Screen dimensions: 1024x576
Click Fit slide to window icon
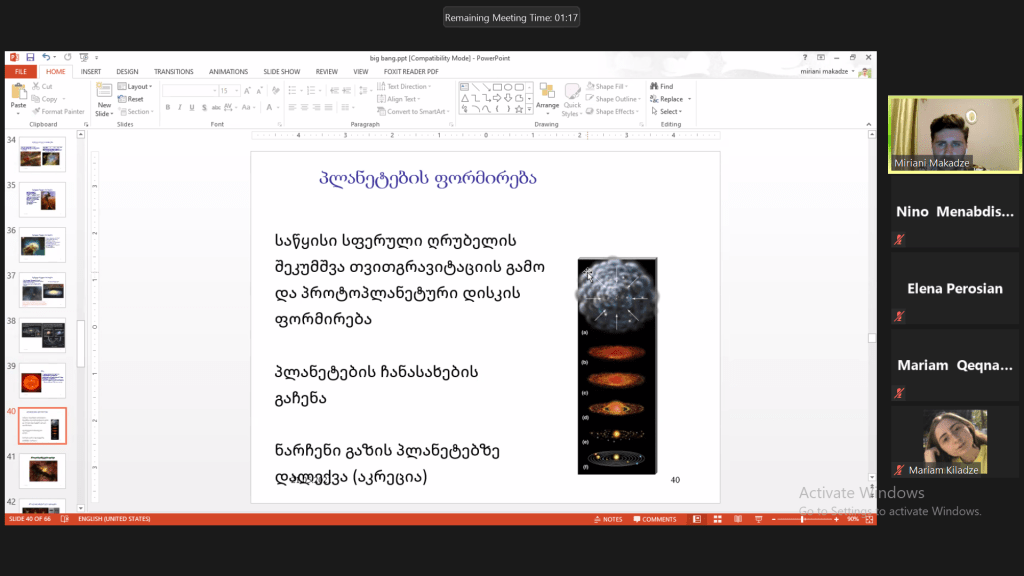(869, 519)
